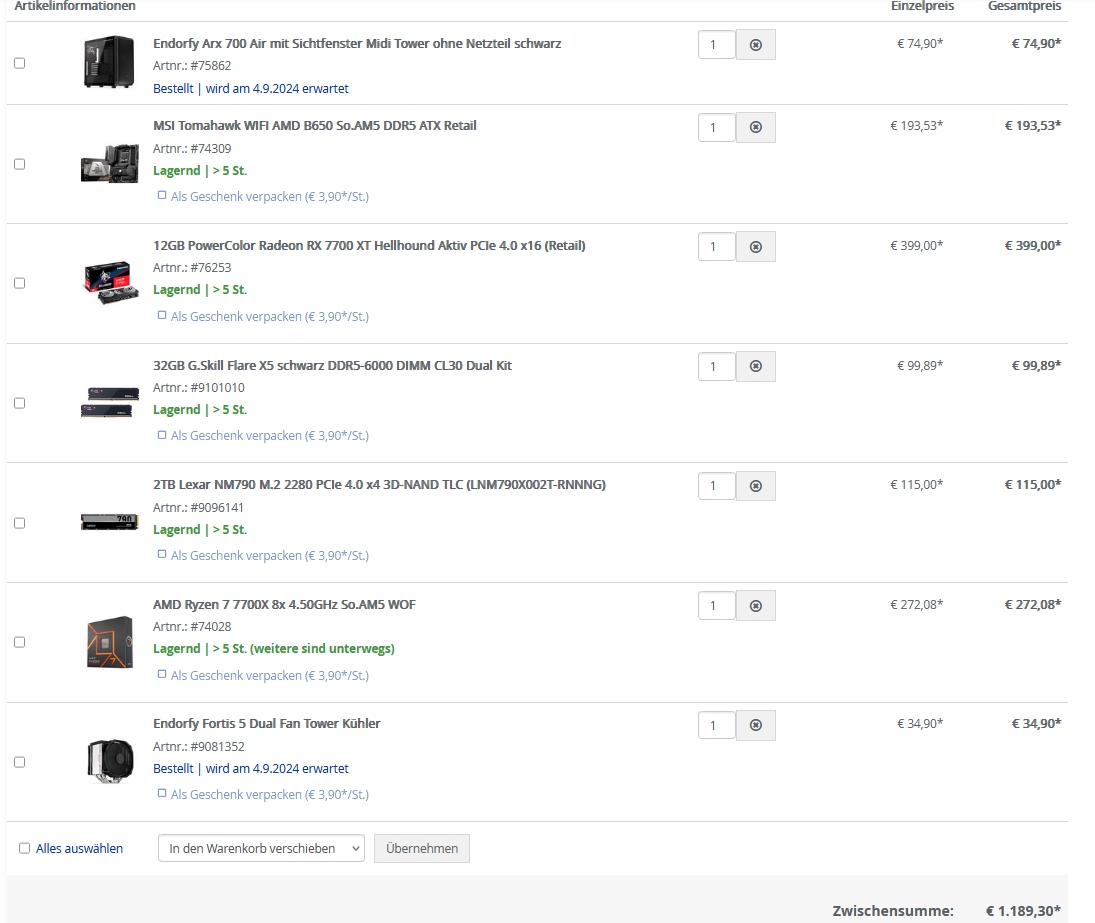Click 'Bestellt | wird am 4.9.2024 erwartet' under Arx 700
Image resolution: width=1095 pixels, height=923 pixels.
251,89
